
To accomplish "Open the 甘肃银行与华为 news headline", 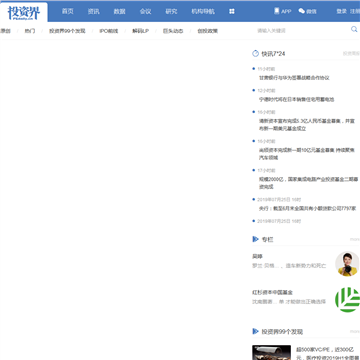I will 294,78.
